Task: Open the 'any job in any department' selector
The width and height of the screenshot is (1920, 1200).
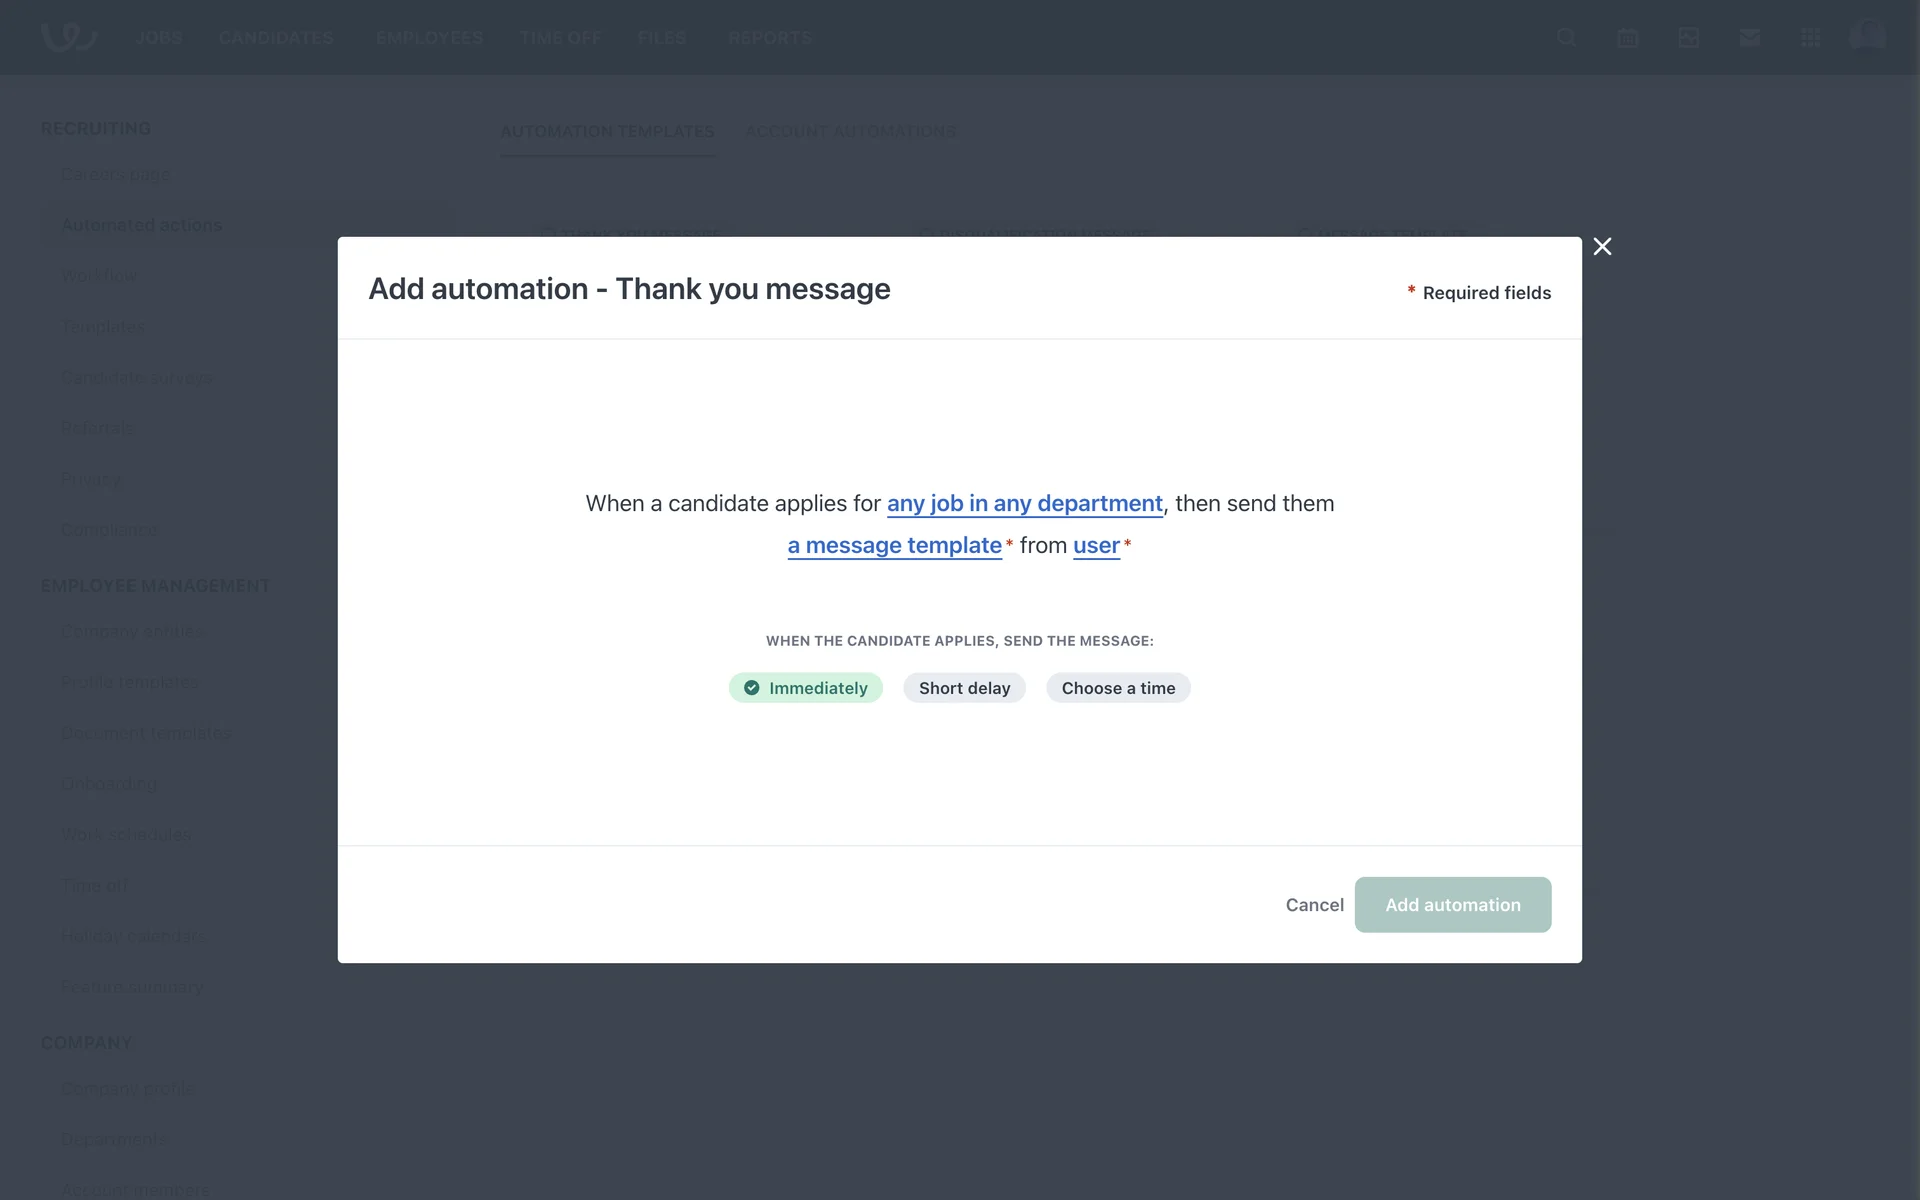Action: [1024, 504]
